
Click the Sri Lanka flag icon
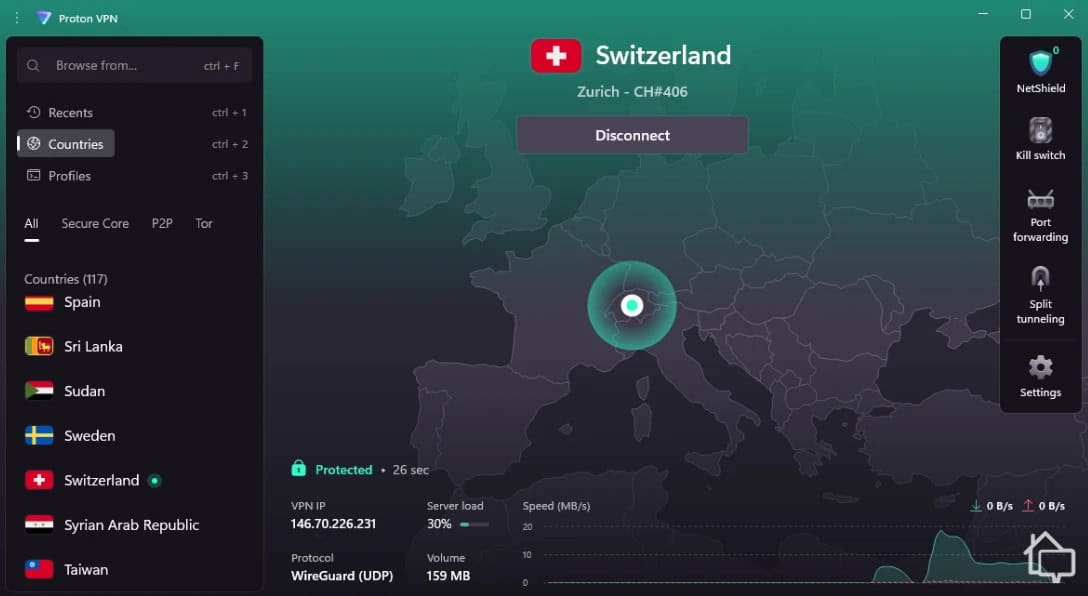coord(39,346)
